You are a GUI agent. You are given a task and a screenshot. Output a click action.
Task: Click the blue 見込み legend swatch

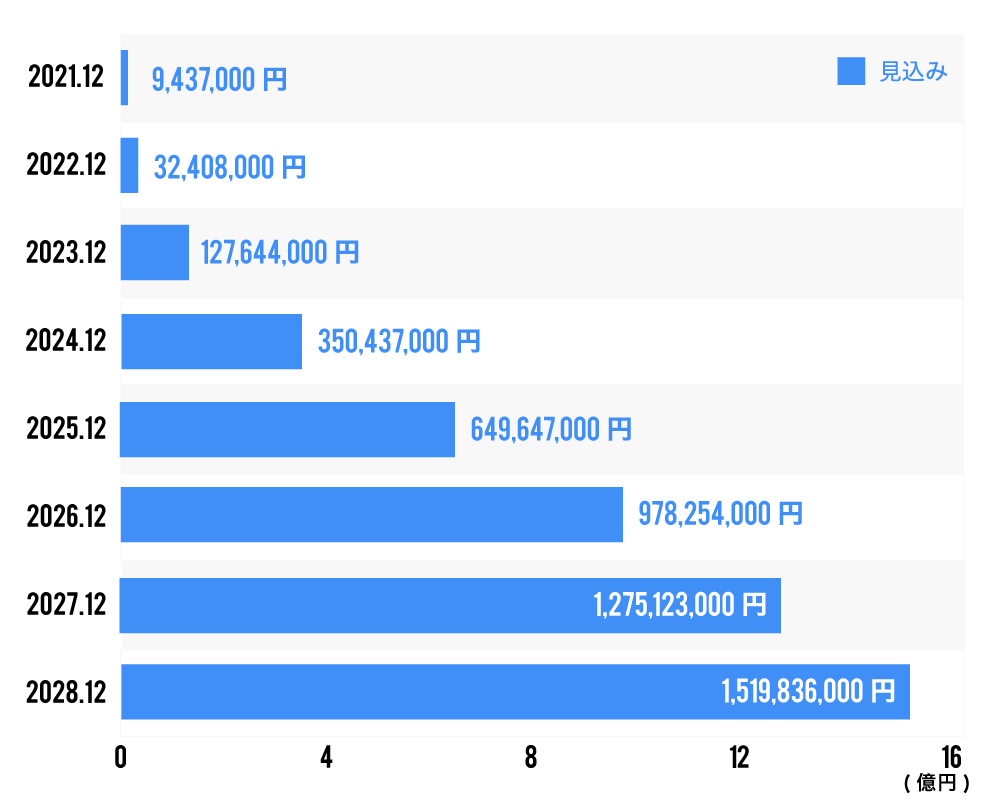851,72
